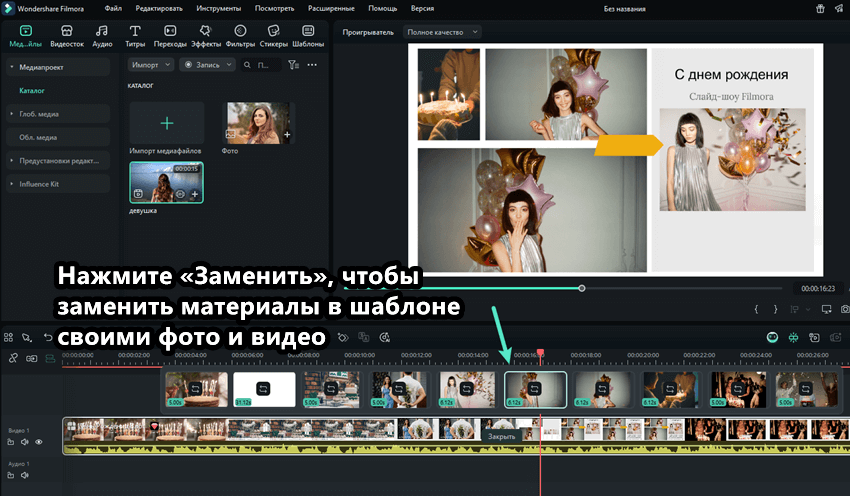Viewport: 850px width, 496px height.
Task: Toggle the green track-stack icon left of ruler
Action: pyautogui.click(x=50, y=358)
